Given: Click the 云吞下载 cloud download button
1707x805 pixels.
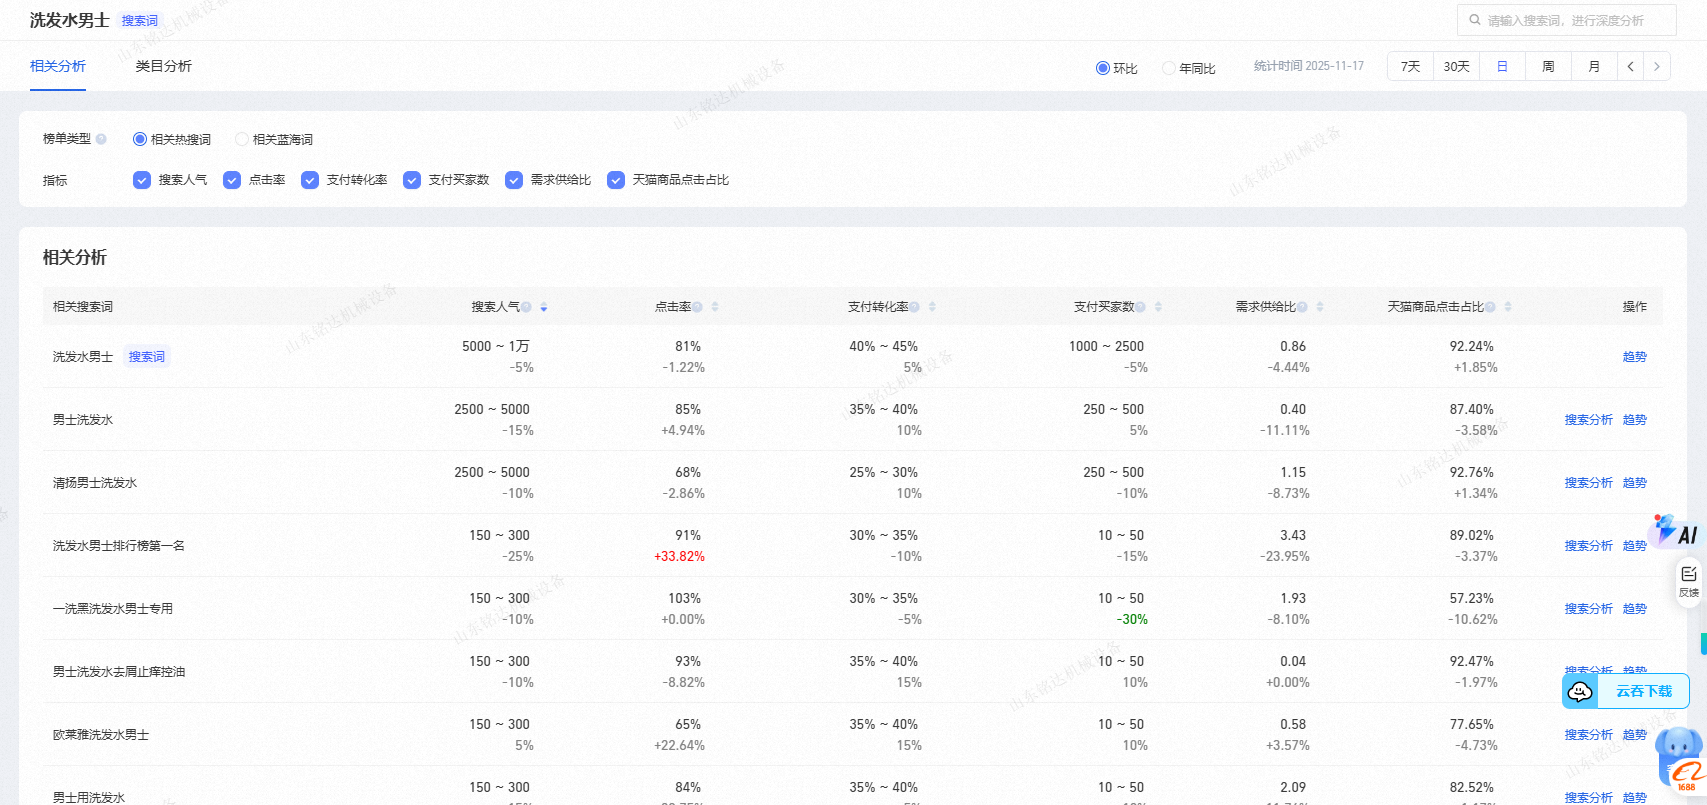Looking at the screenshot, I should [x=1626, y=691].
